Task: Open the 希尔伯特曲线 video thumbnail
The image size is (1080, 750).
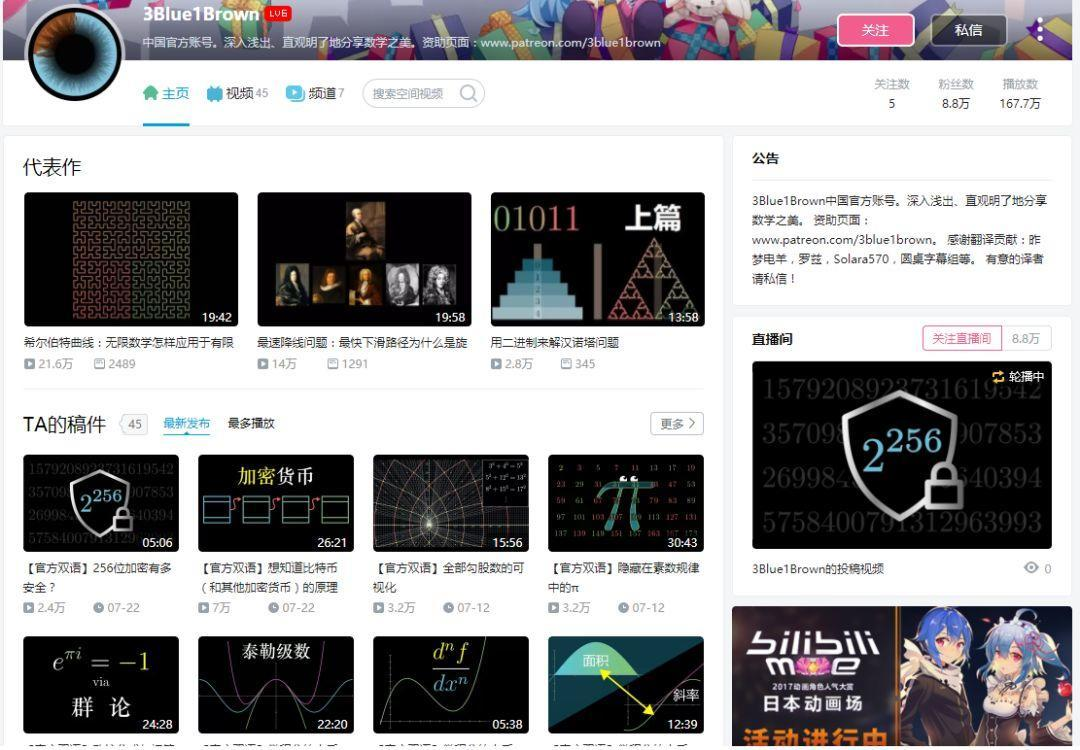Action: [131, 259]
